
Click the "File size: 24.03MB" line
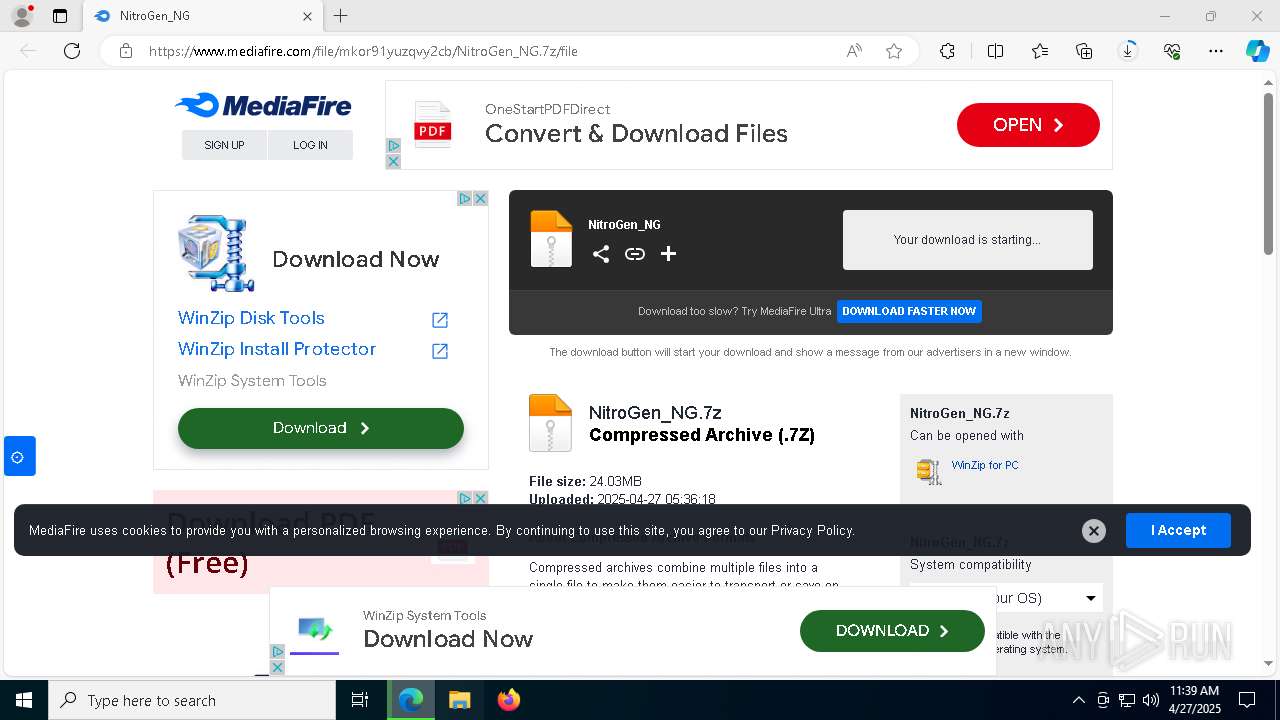[586, 481]
